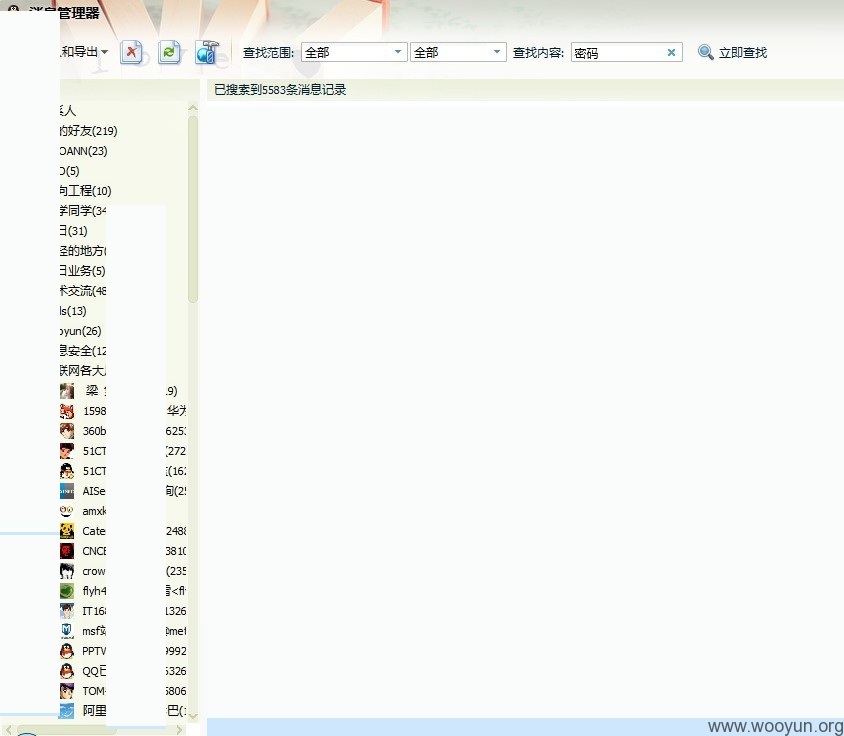
Task: Click the green avatar beside flyh4
Action: pyautogui.click(x=67, y=591)
